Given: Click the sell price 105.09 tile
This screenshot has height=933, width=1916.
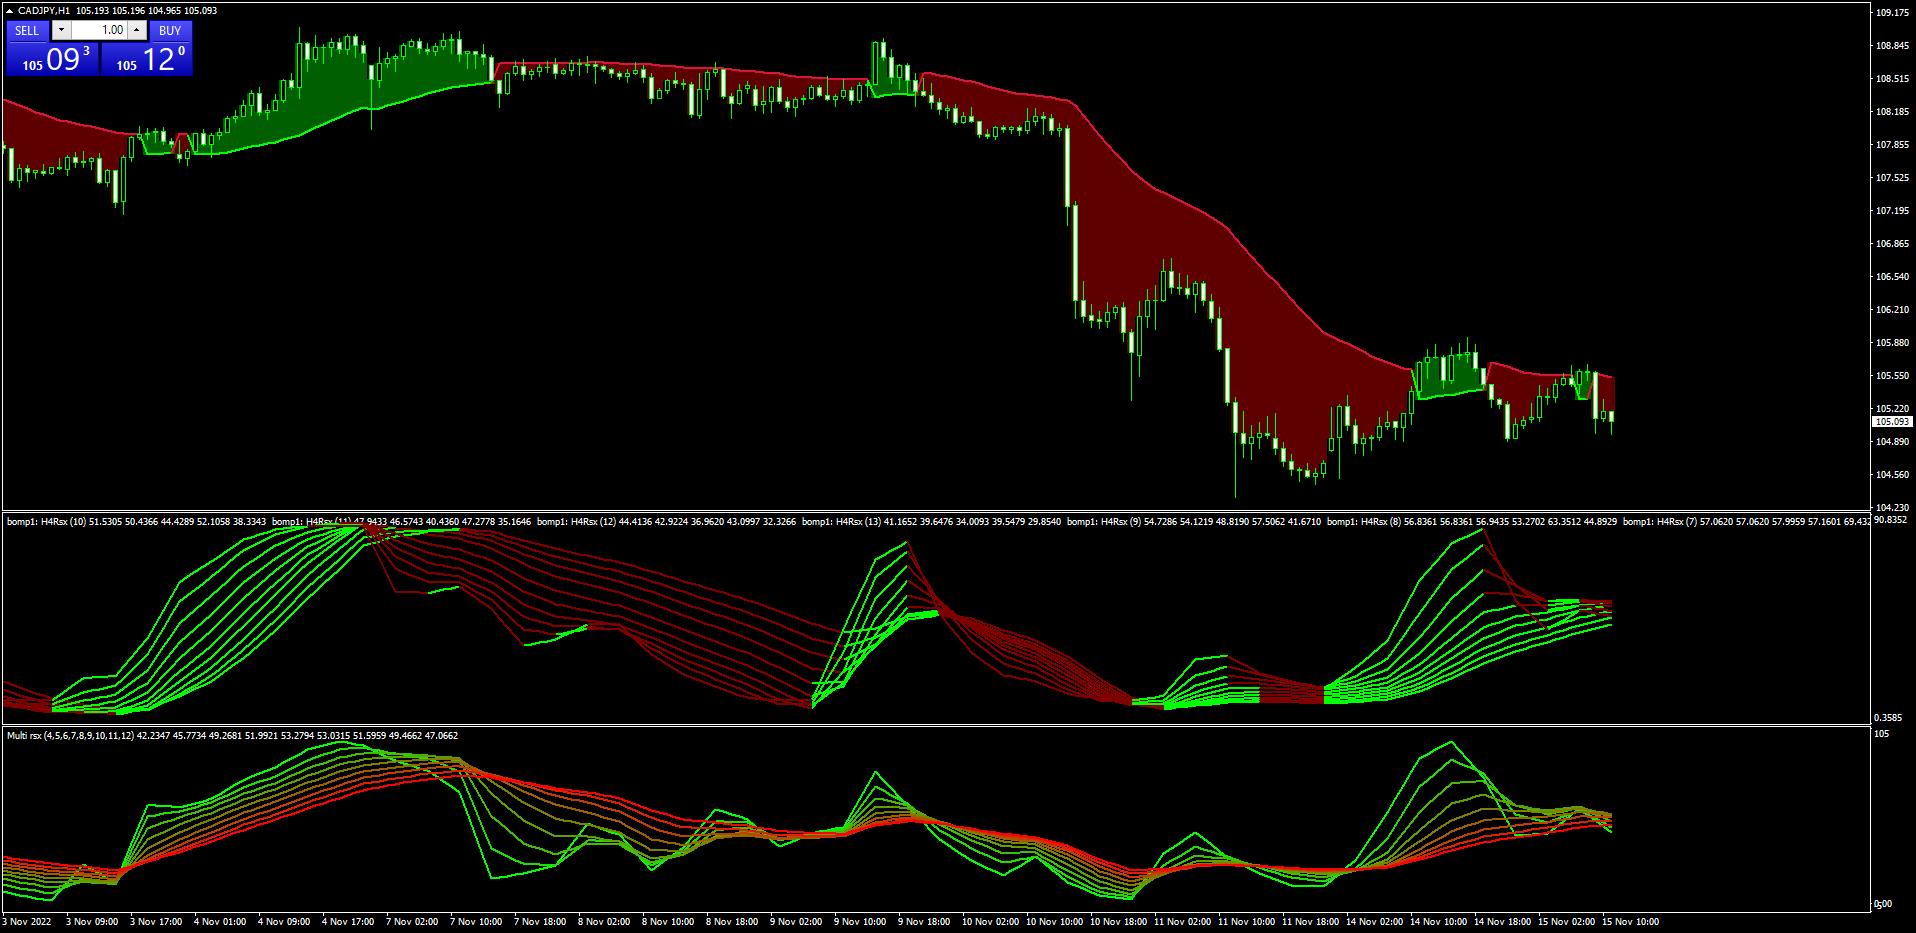Looking at the screenshot, I should point(53,59).
